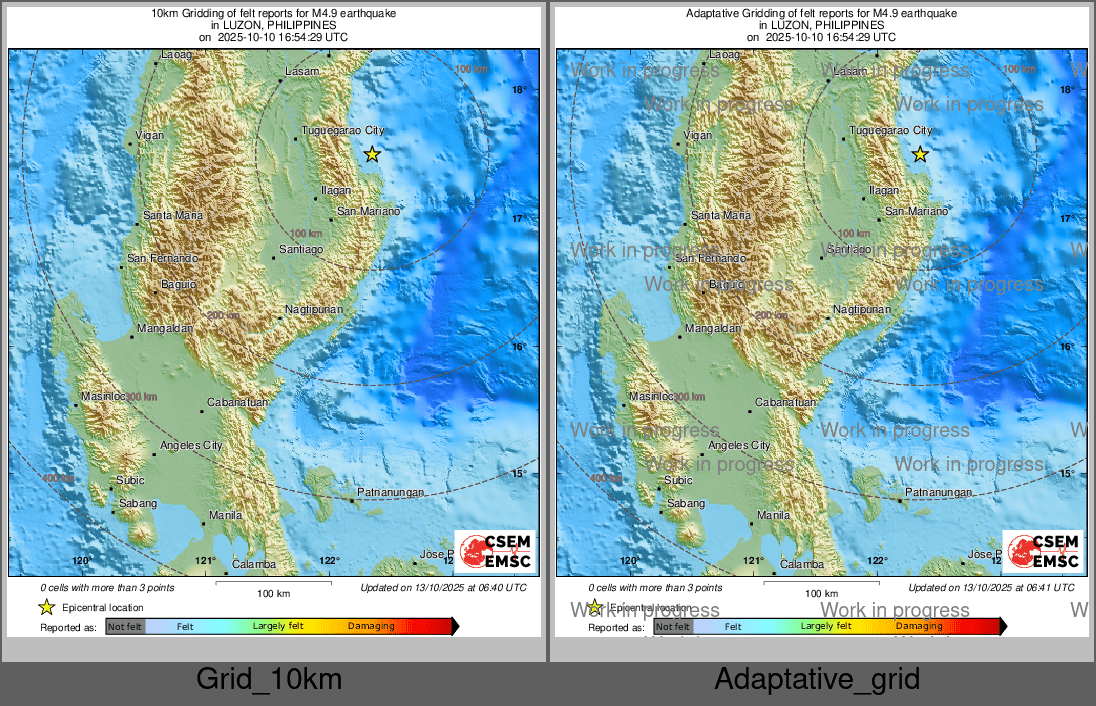1096x706 pixels.
Task: Click the CSEM EMSC logo on the Adaptative_grid map
Action: click(1044, 552)
